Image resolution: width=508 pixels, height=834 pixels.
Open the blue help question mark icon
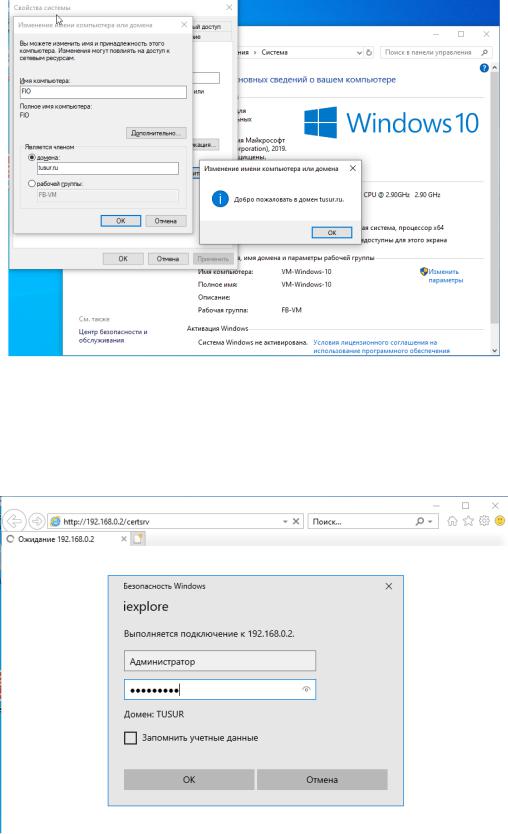pyautogui.click(x=484, y=68)
